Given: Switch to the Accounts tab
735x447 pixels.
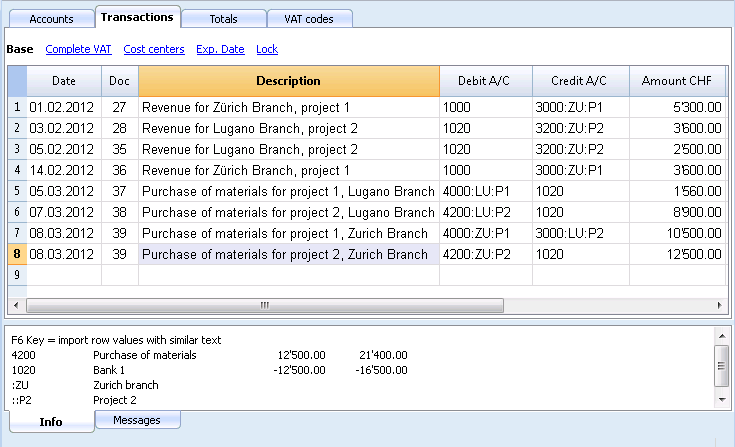Looking at the screenshot, I should [52, 19].
